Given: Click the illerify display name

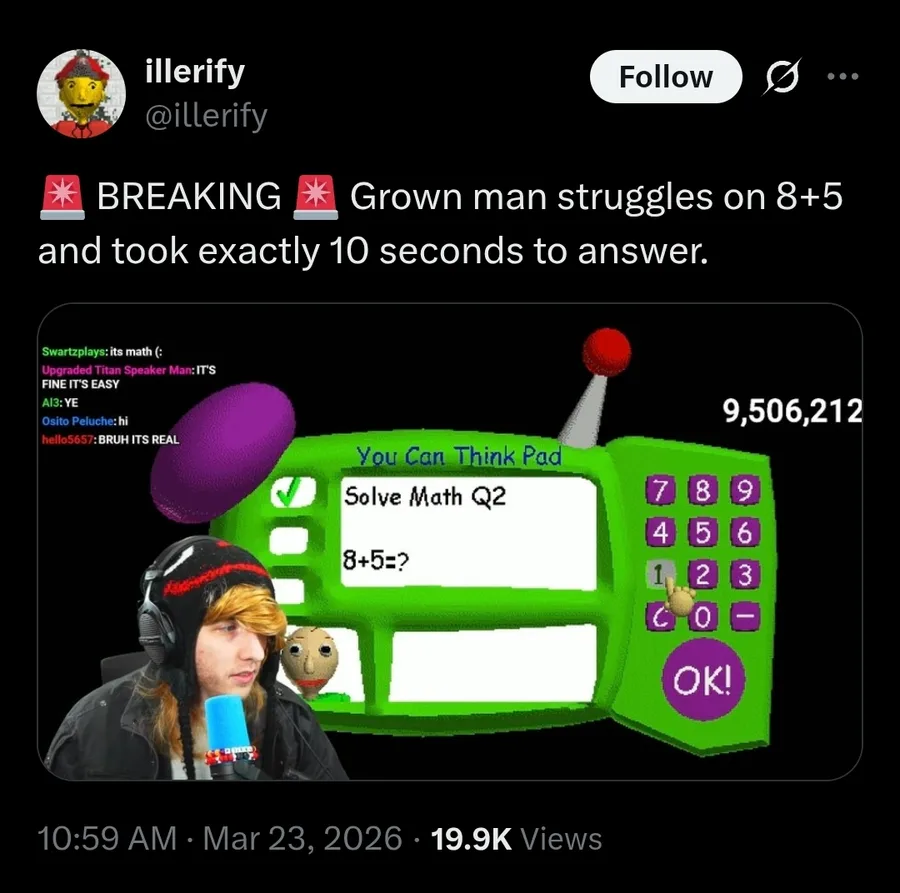Looking at the screenshot, I should tap(195, 72).
